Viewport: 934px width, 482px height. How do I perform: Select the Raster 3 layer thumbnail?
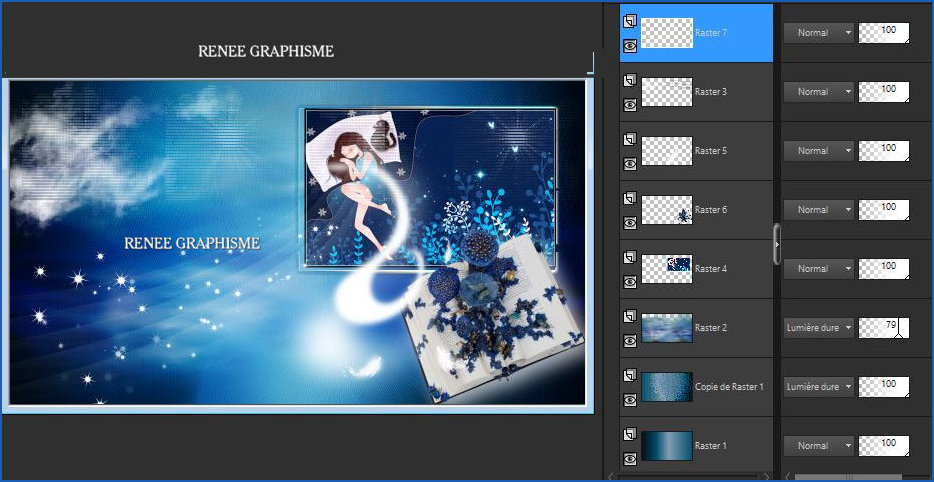pyautogui.click(x=667, y=92)
